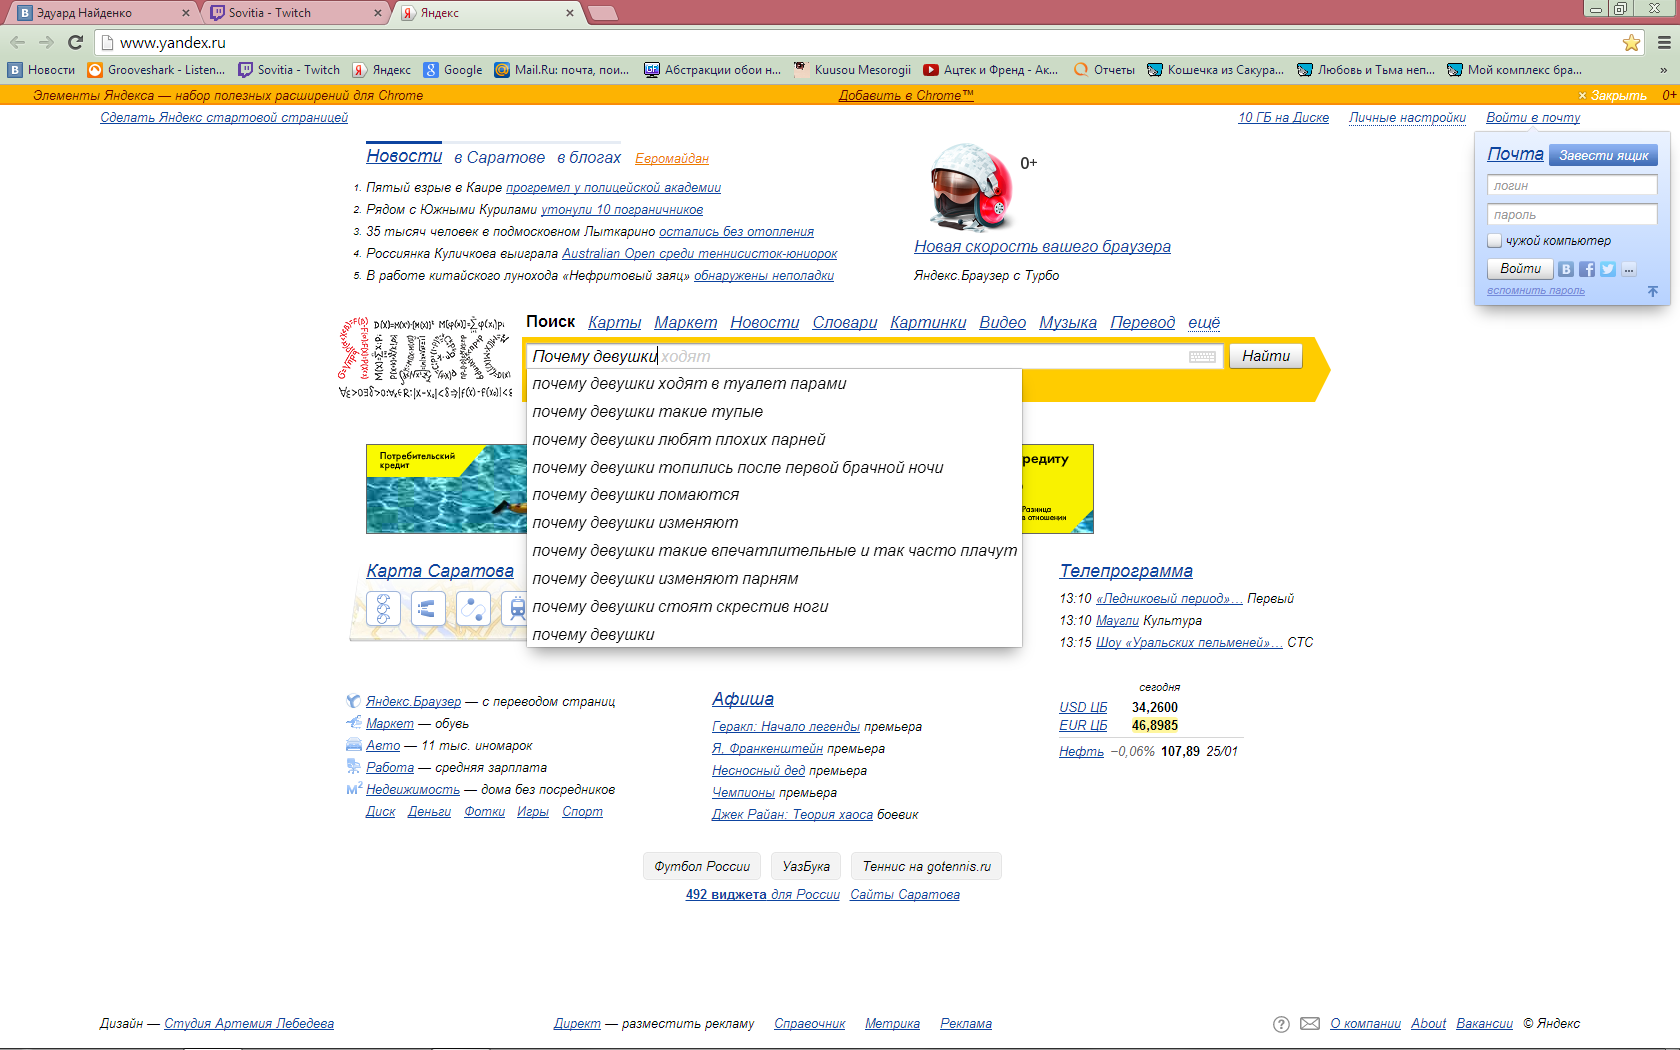Open the 'Добавить в Chrome' link
Image resolution: width=1680 pixels, height=1050 pixels.
pos(906,96)
